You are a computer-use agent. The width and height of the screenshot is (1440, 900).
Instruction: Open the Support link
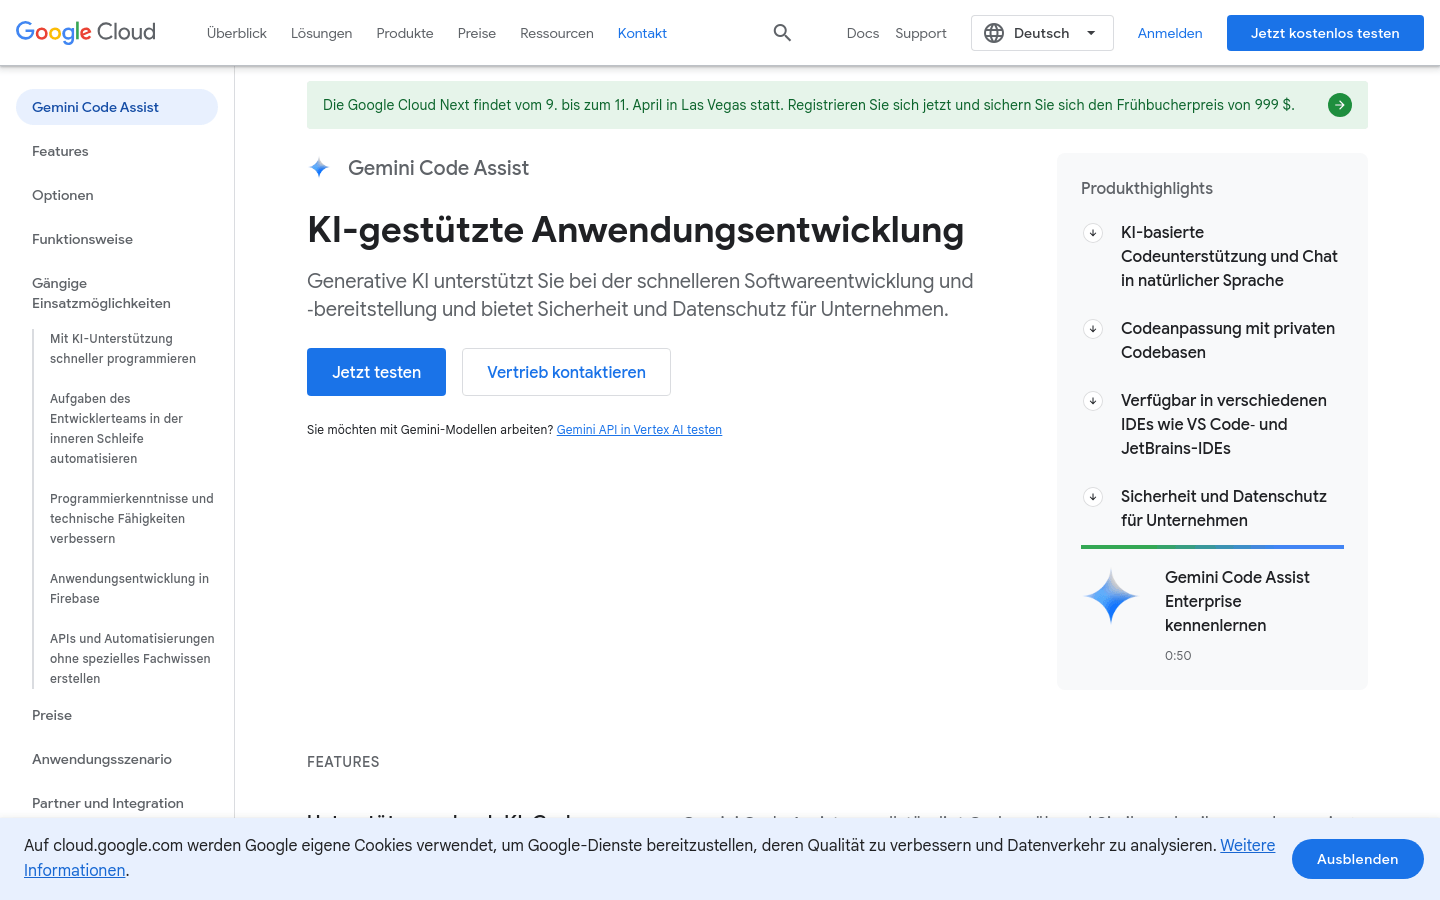coord(921,33)
